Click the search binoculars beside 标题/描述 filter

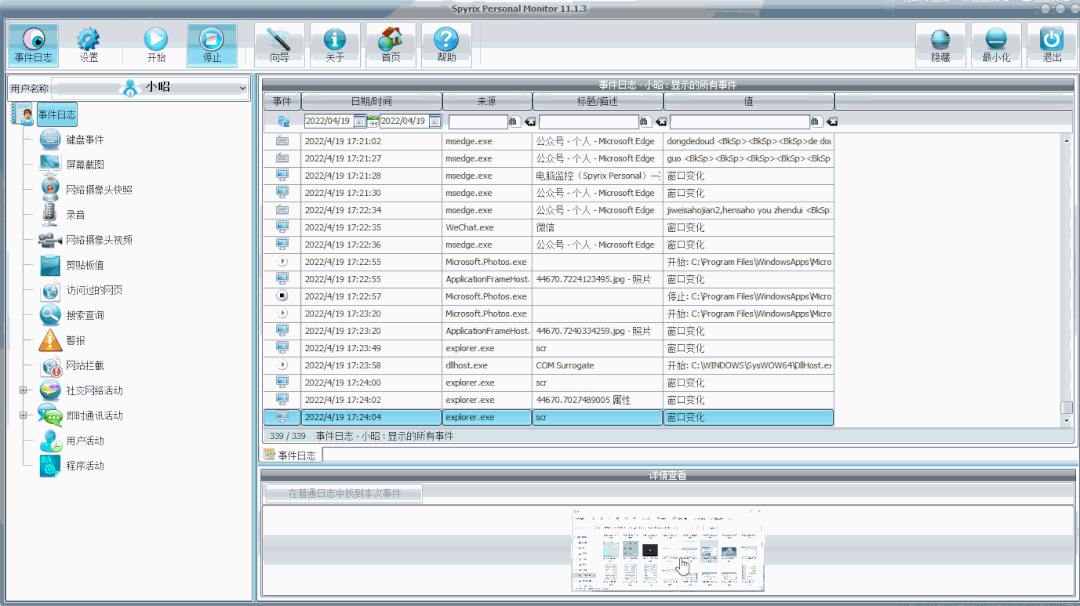(x=645, y=122)
